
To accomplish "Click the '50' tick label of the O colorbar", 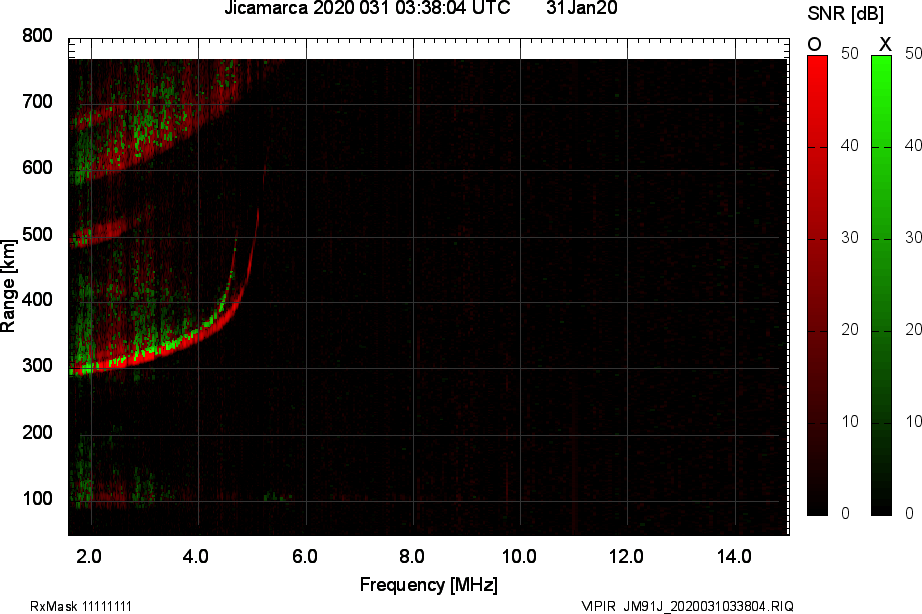I will pyautogui.click(x=850, y=54).
